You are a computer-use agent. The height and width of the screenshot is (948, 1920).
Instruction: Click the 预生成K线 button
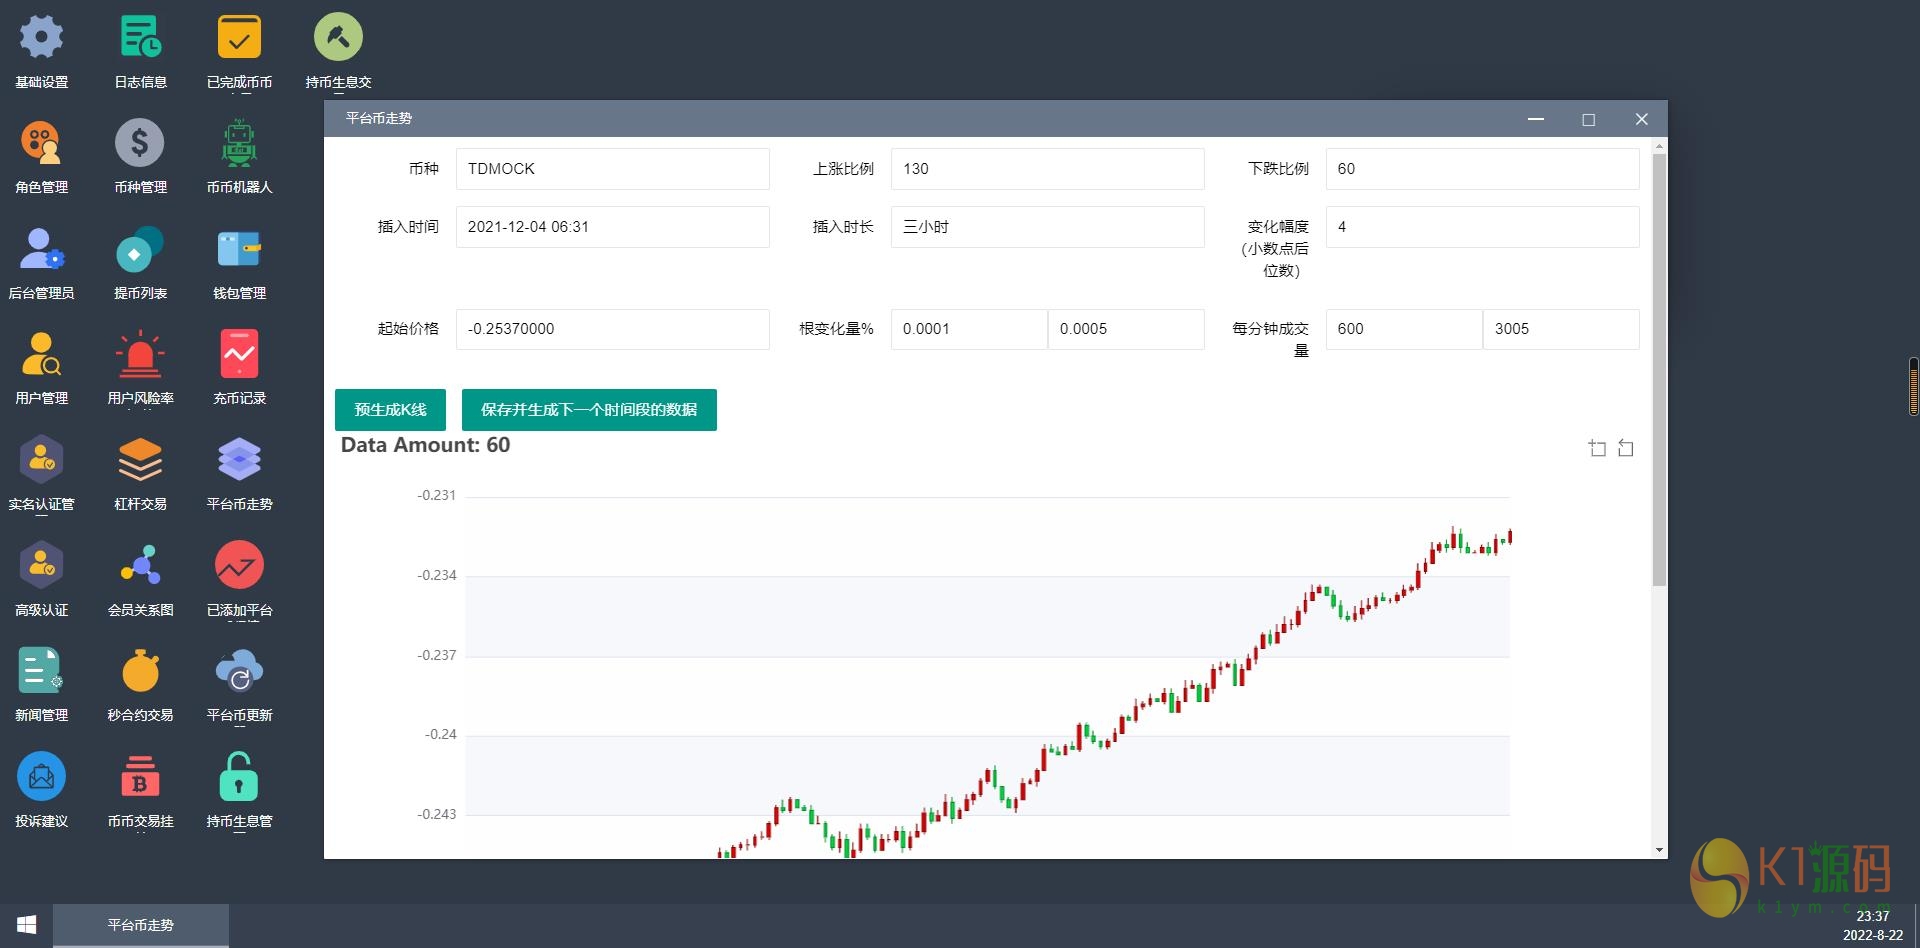pyautogui.click(x=390, y=410)
